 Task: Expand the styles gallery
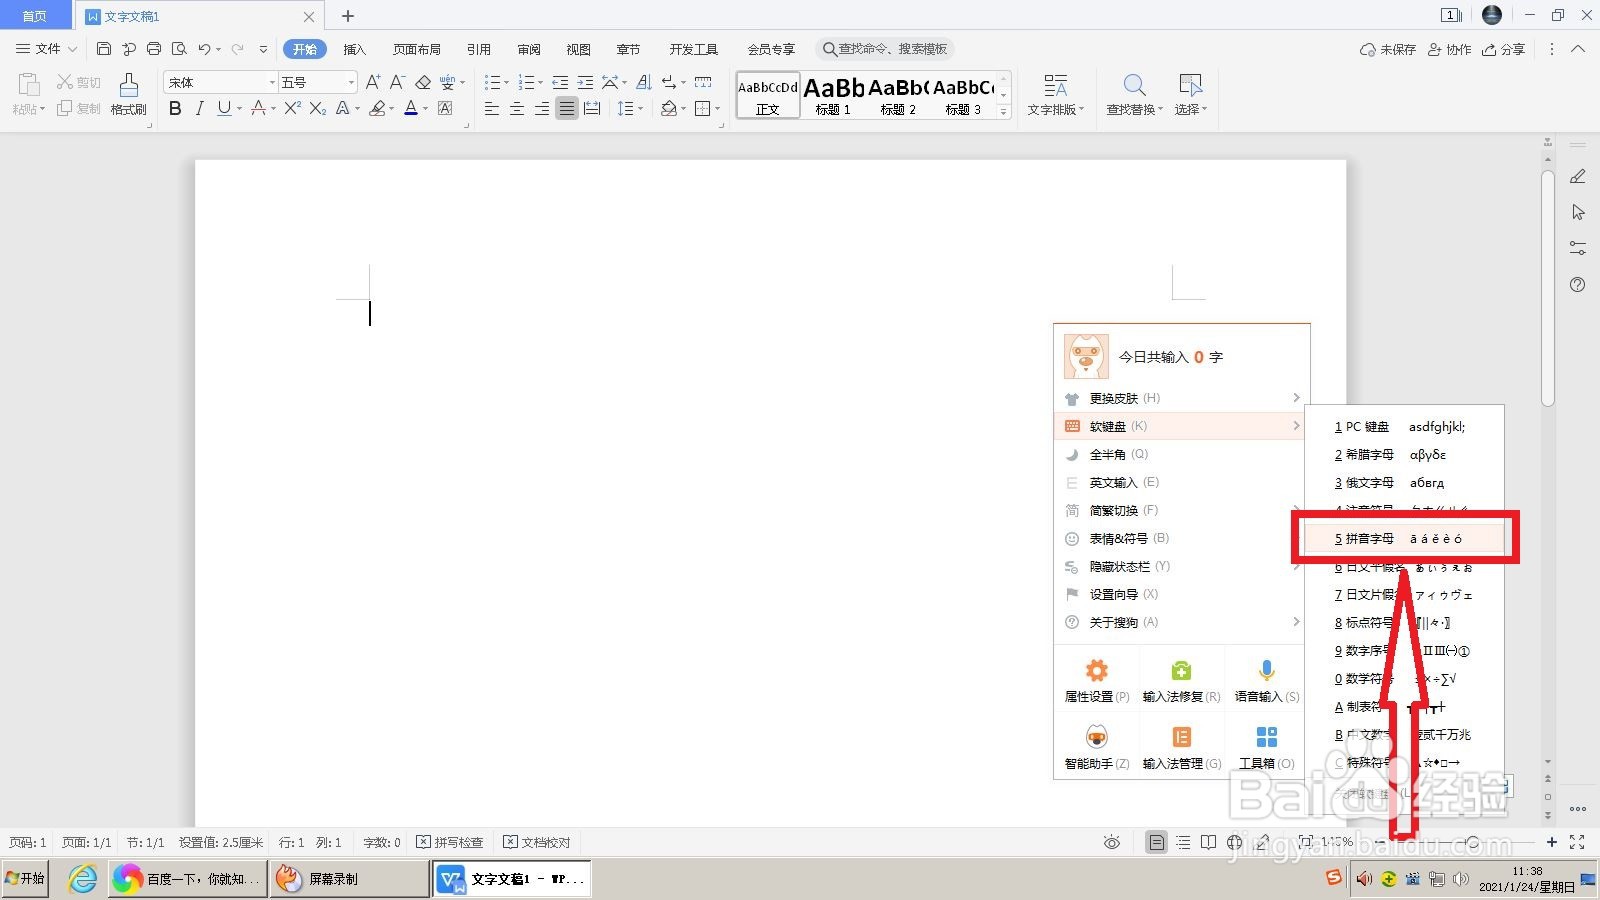pos(1004,112)
